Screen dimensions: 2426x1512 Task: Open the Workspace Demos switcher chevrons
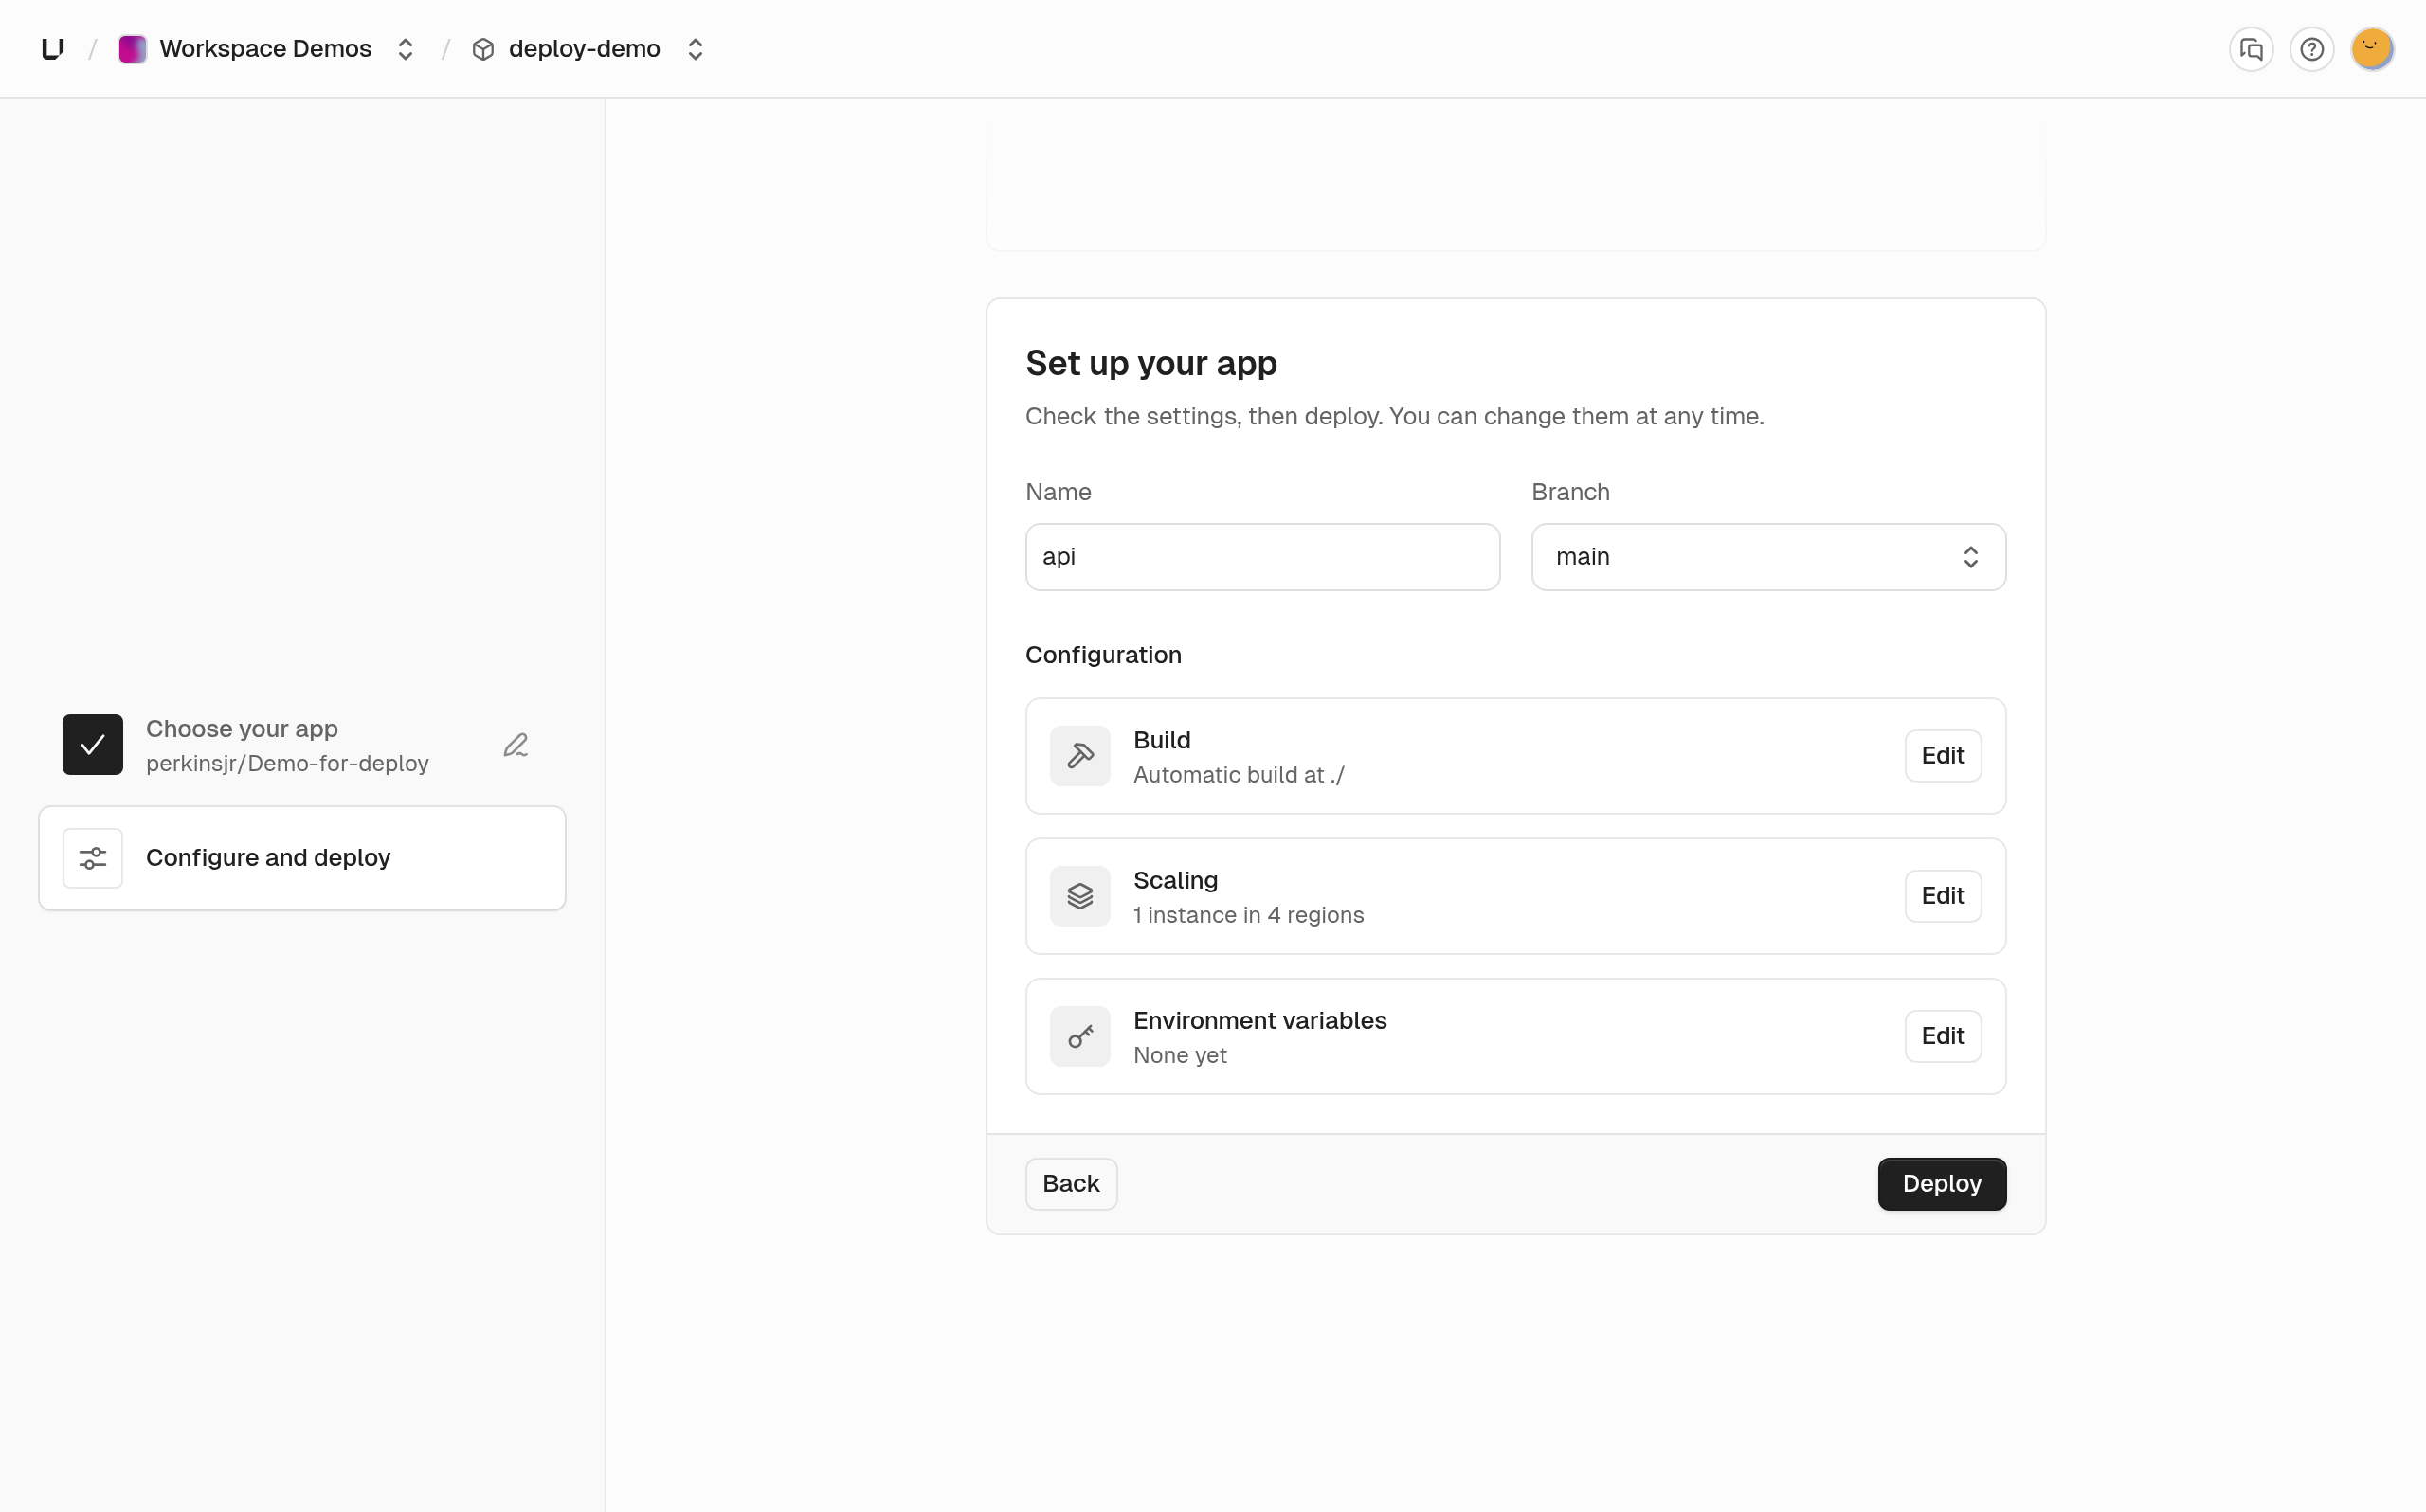tap(405, 49)
